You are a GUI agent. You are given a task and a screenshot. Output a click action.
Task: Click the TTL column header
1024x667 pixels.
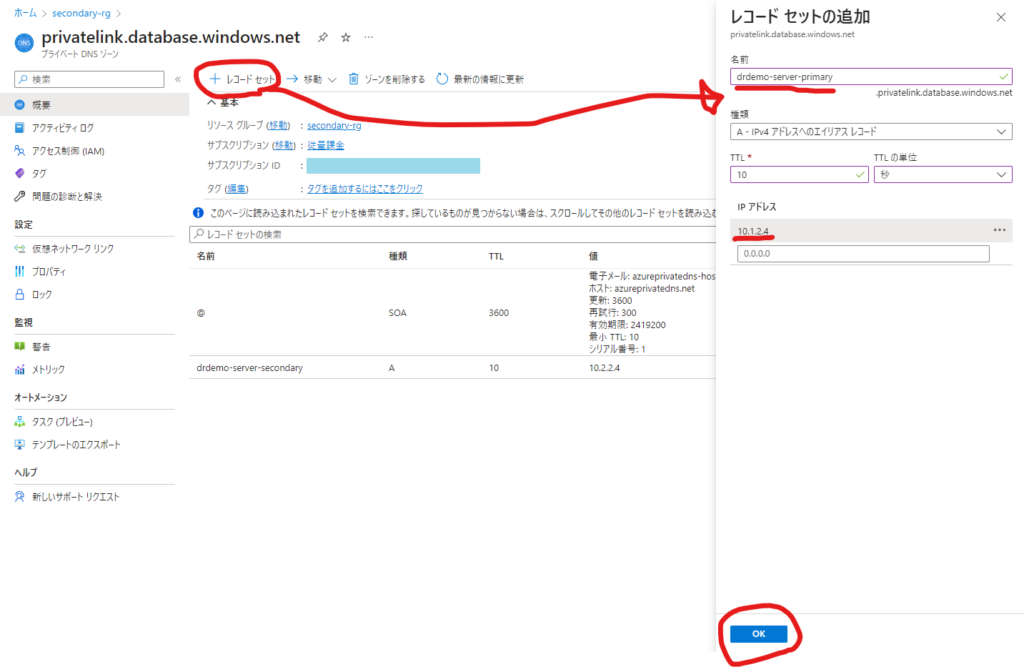(x=496, y=256)
